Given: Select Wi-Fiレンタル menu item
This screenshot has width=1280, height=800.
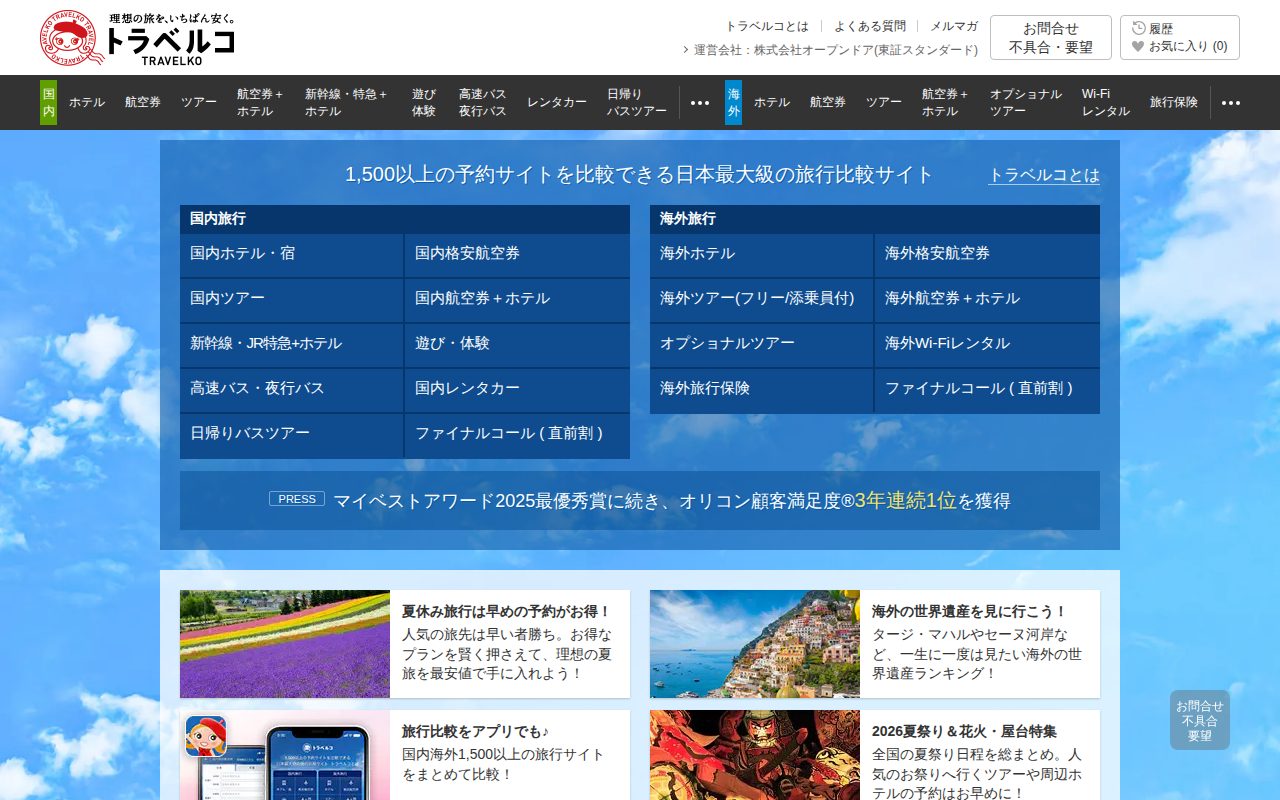Looking at the screenshot, I should (1106, 102).
